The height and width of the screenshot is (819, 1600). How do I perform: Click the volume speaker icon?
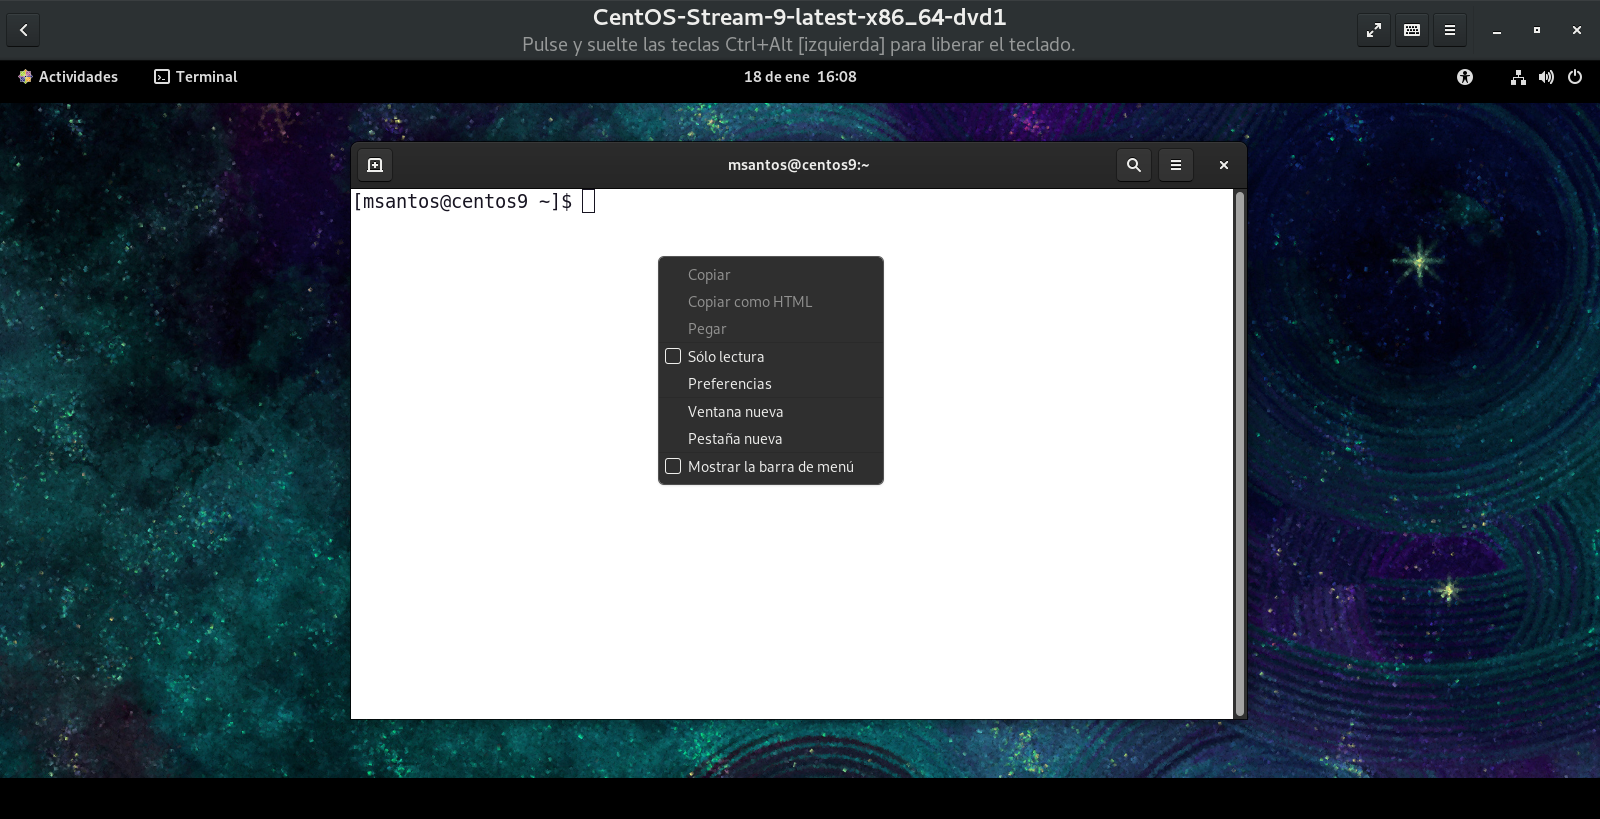[1546, 77]
